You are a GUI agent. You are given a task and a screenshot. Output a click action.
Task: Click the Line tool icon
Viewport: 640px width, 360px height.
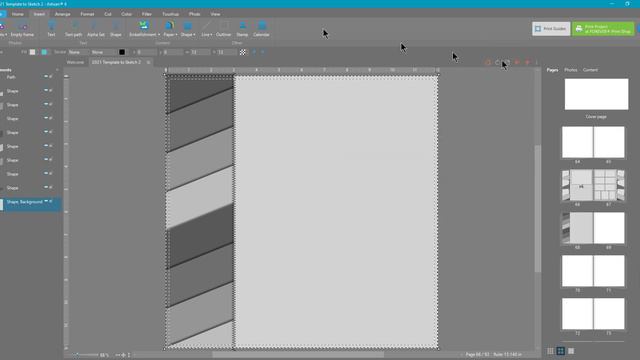206,26
